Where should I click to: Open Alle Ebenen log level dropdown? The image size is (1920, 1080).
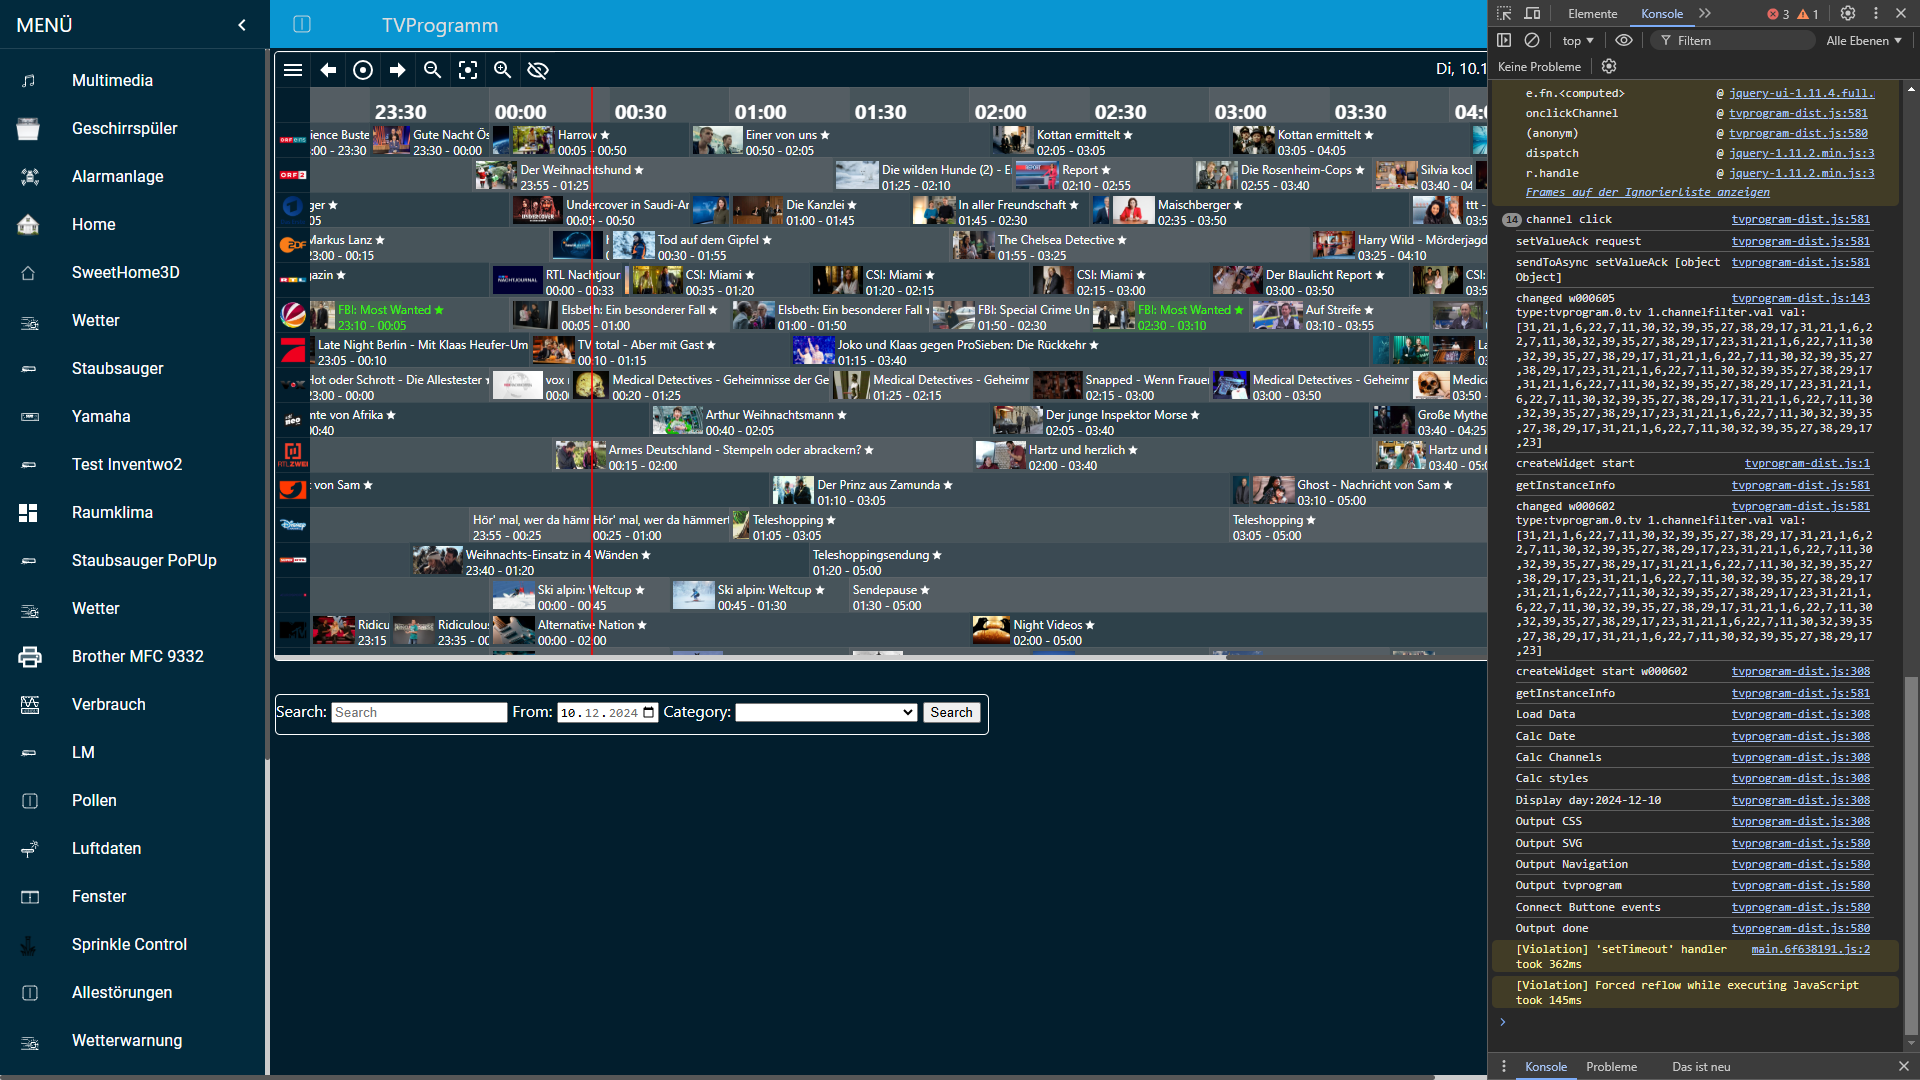point(1864,41)
